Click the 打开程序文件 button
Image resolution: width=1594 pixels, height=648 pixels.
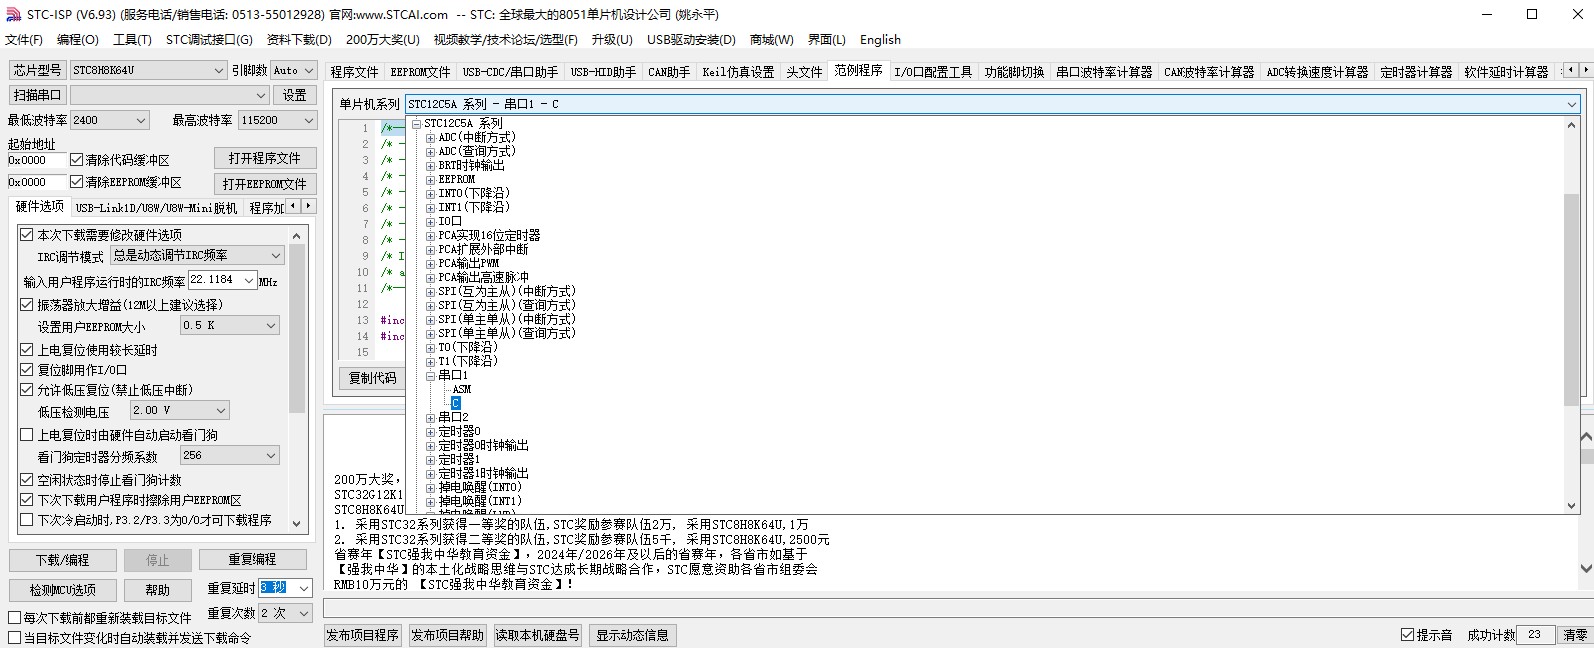point(265,158)
